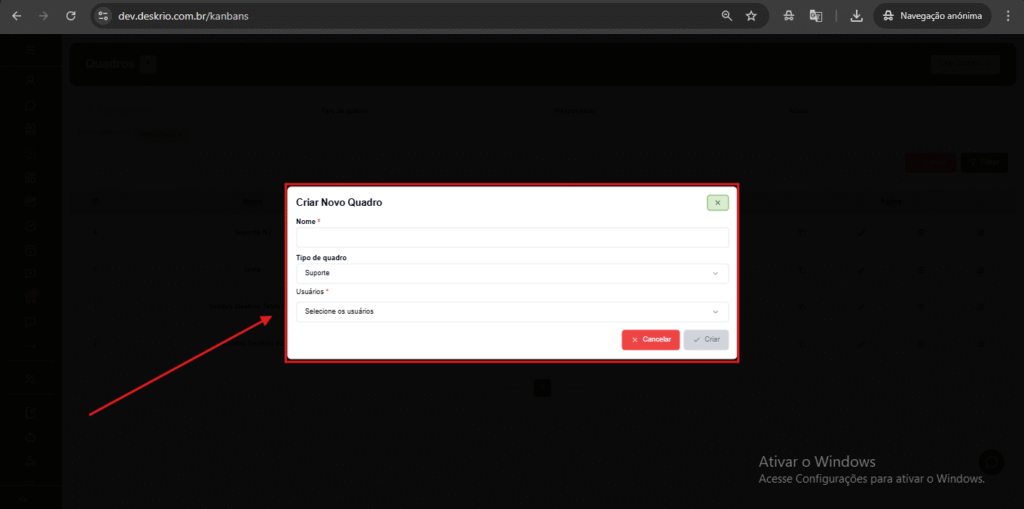Click the browser forward arrow
The height and width of the screenshot is (509, 1024).
[43, 16]
